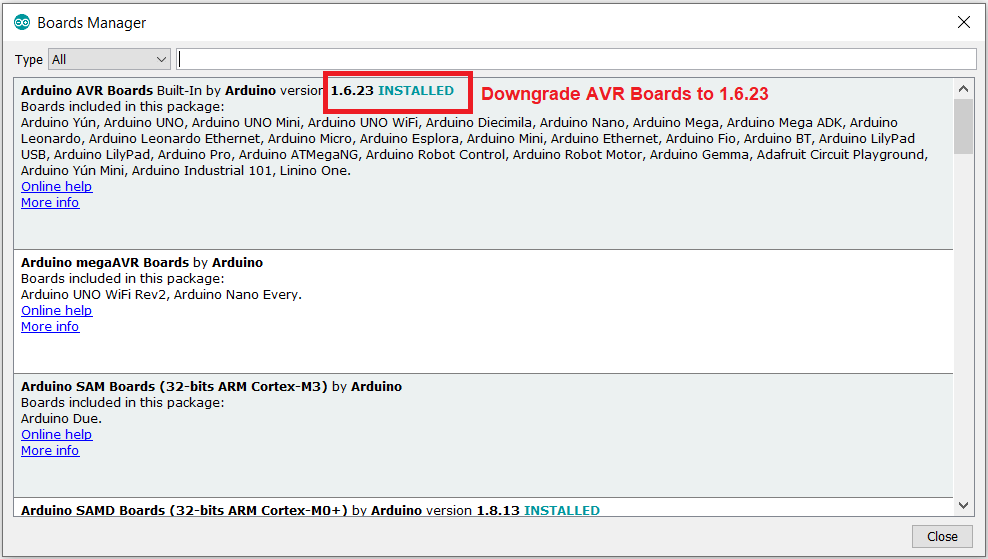Select the Arduino megaAVR Boards package title
Screen dimensions: 988x559
(105, 263)
